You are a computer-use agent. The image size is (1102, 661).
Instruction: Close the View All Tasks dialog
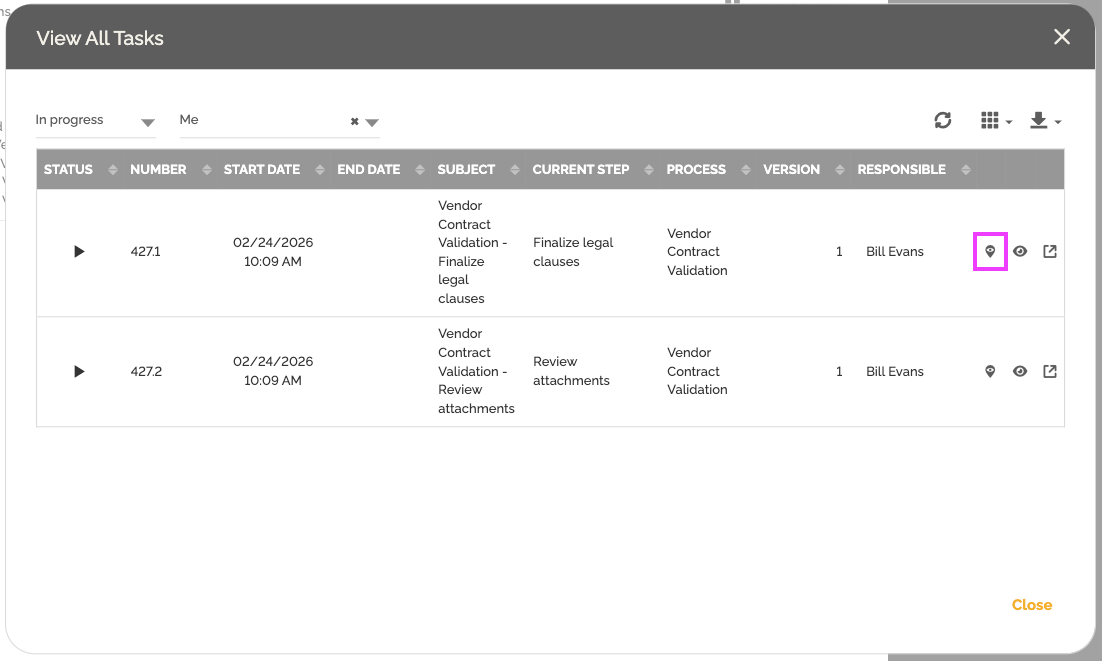pos(1062,37)
